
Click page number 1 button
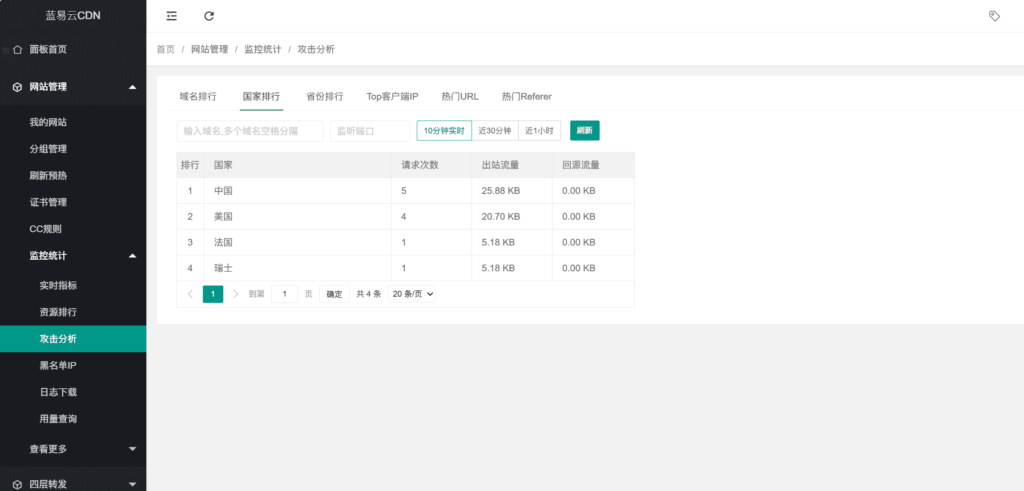point(213,294)
